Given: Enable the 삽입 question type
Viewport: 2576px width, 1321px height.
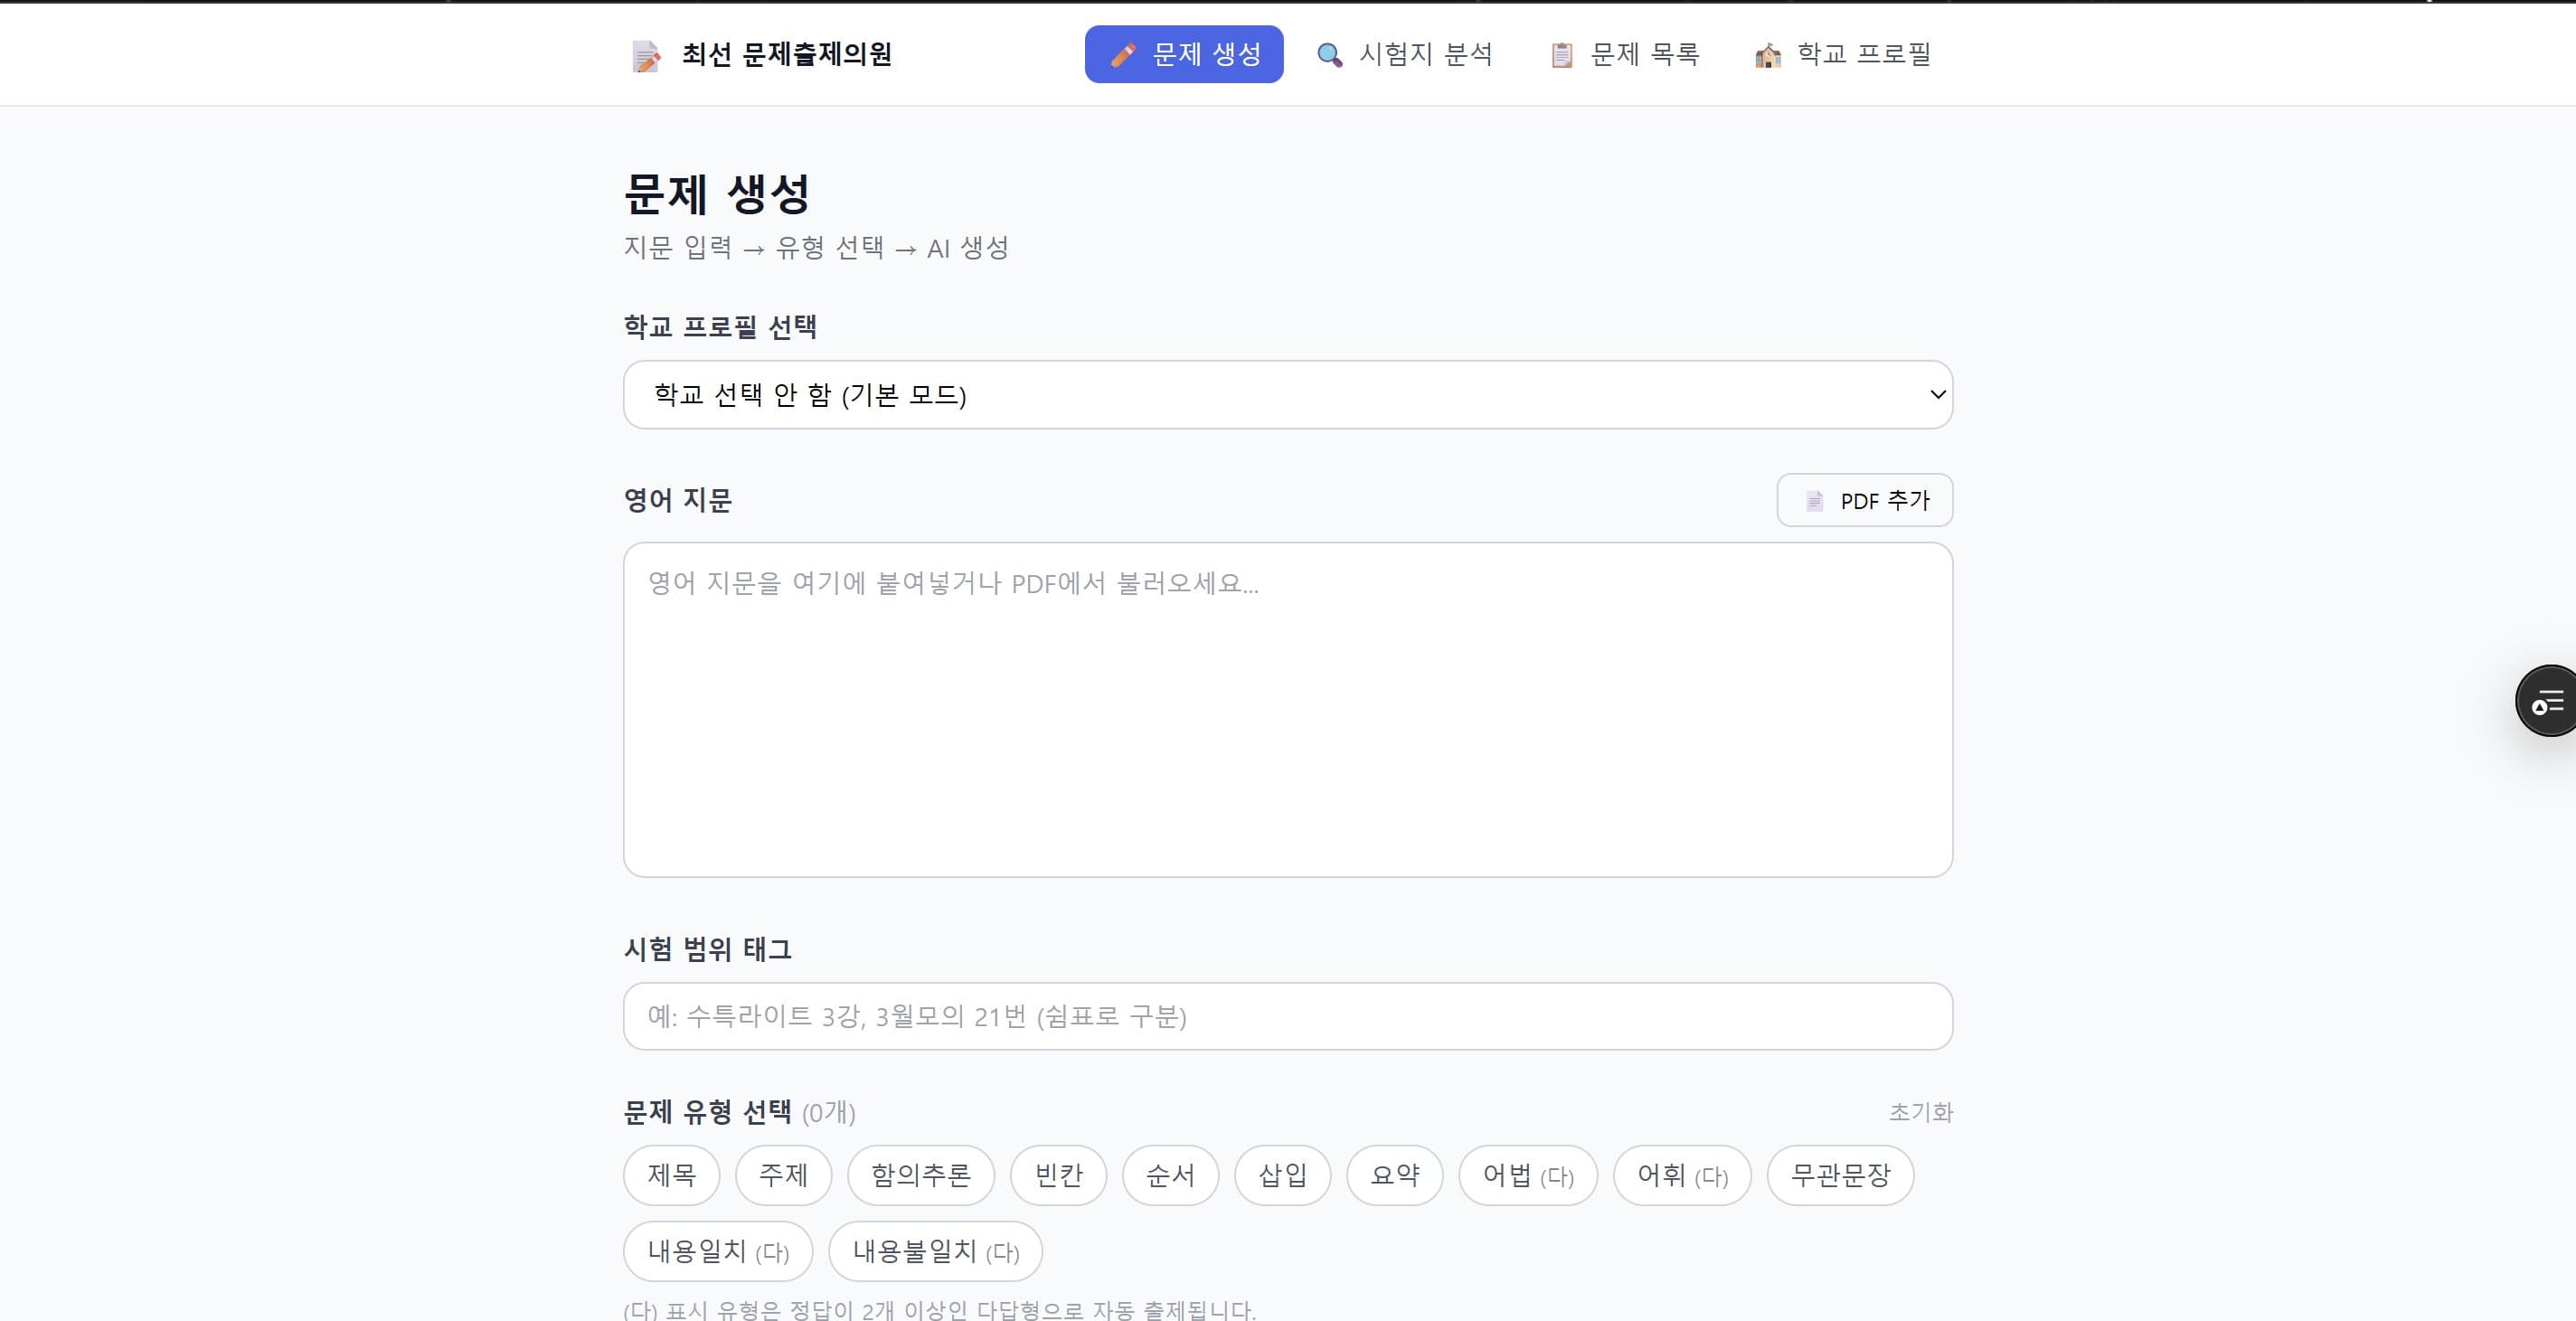Looking at the screenshot, I should pyautogui.click(x=1283, y=1175).
